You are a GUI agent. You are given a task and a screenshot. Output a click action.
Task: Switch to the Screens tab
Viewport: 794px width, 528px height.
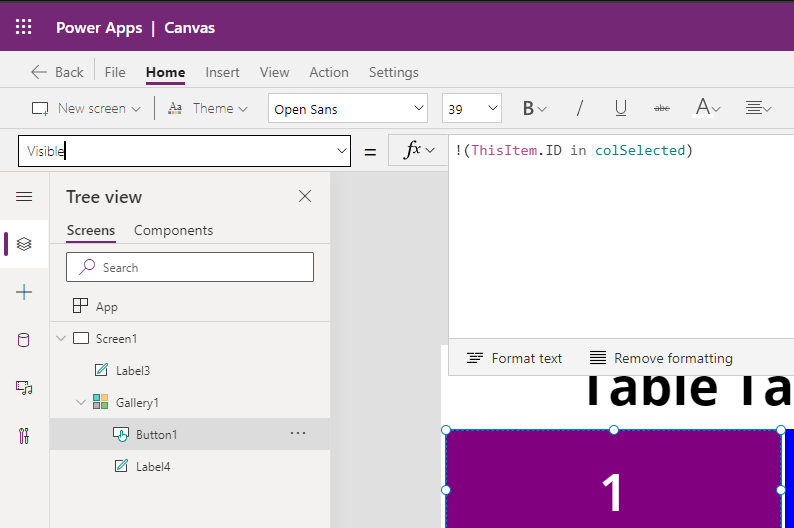tap(91, 230)
